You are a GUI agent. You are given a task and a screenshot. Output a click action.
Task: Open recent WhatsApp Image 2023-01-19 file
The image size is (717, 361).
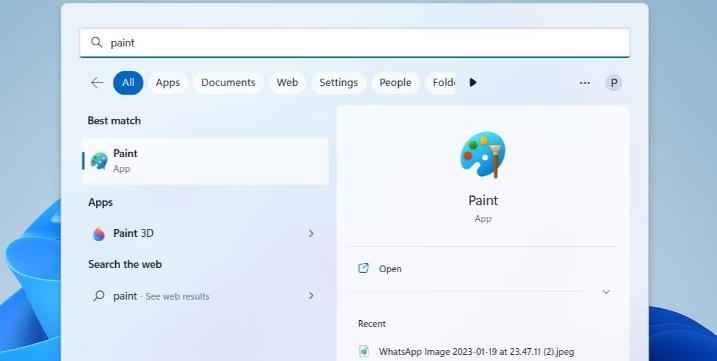click(x=476, y=351)
